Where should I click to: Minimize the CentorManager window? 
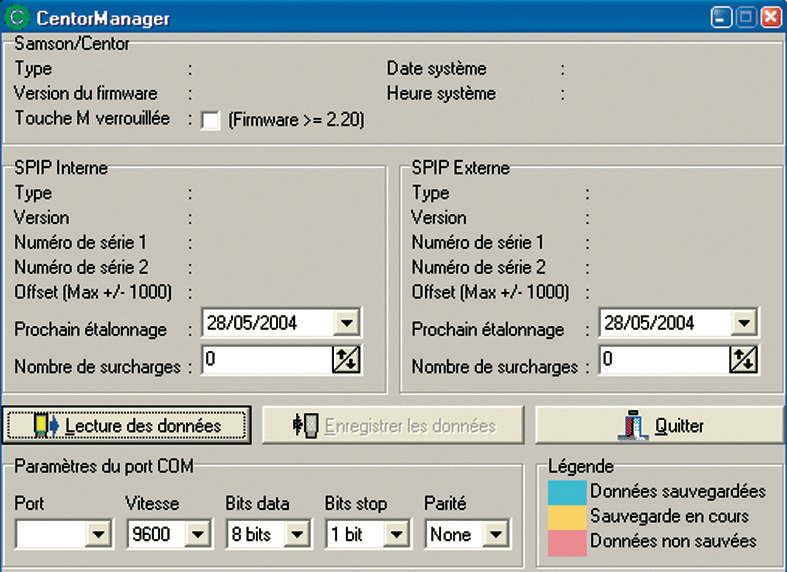[x=721, y=18]
